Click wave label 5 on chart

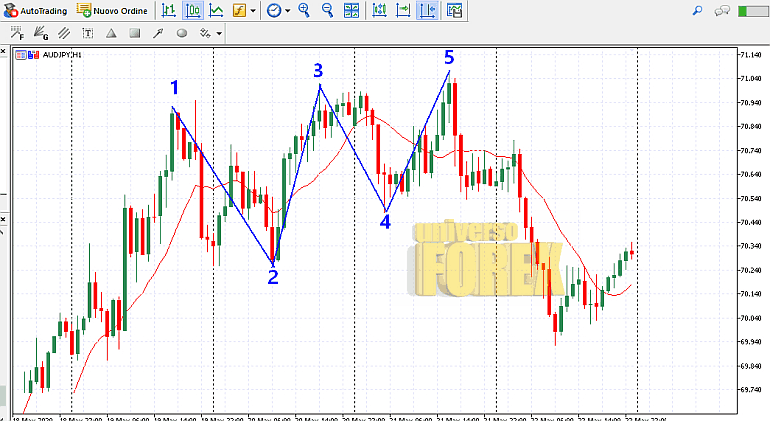coord(448,58)
